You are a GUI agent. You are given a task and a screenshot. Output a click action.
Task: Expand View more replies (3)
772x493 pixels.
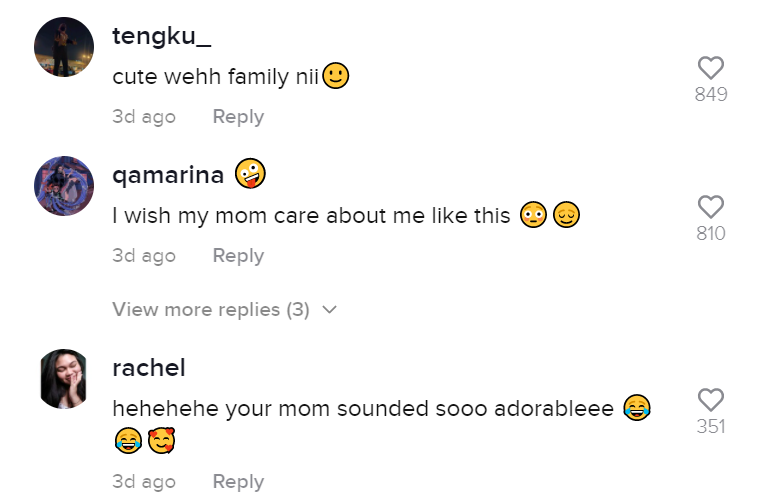(211, 310)
